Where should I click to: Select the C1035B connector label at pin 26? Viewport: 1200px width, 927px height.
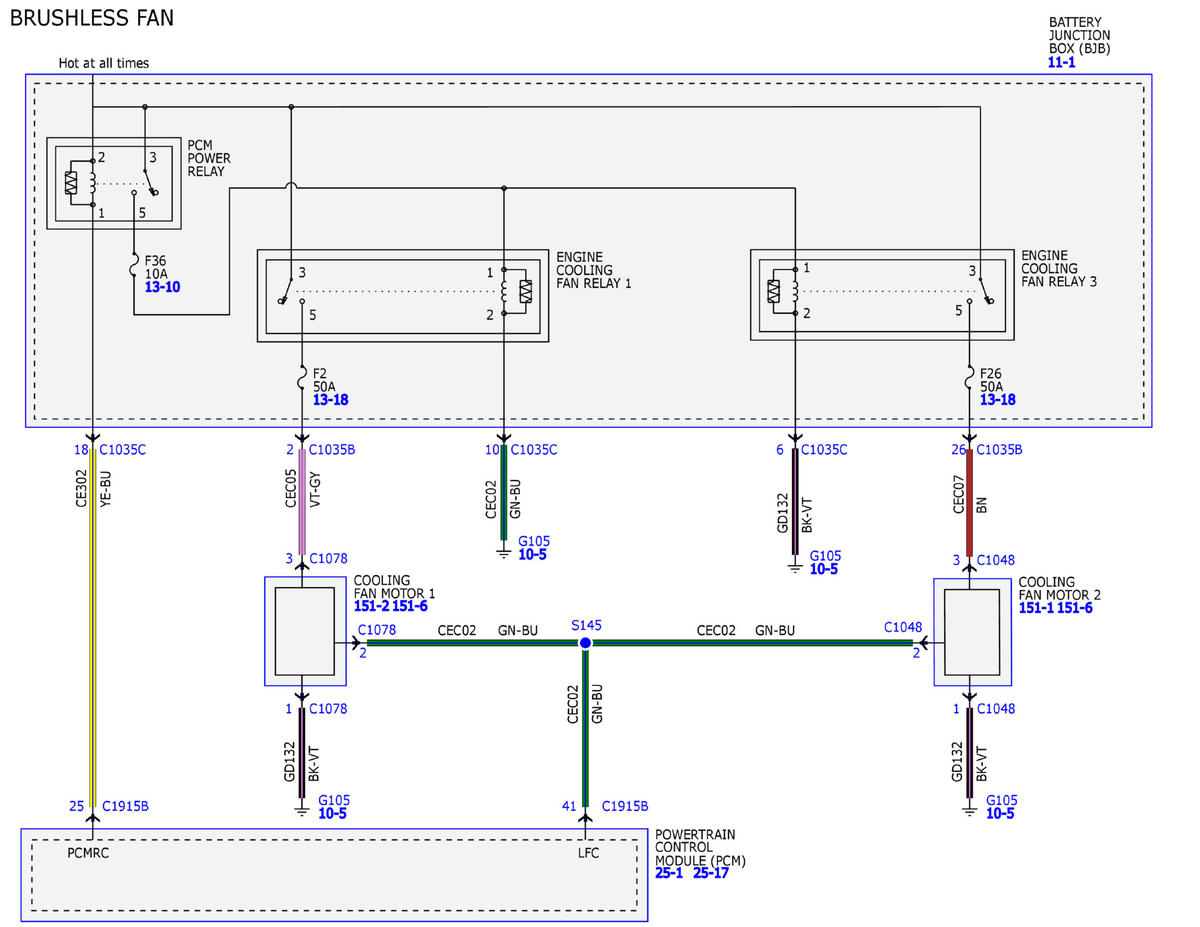[999, 450]
